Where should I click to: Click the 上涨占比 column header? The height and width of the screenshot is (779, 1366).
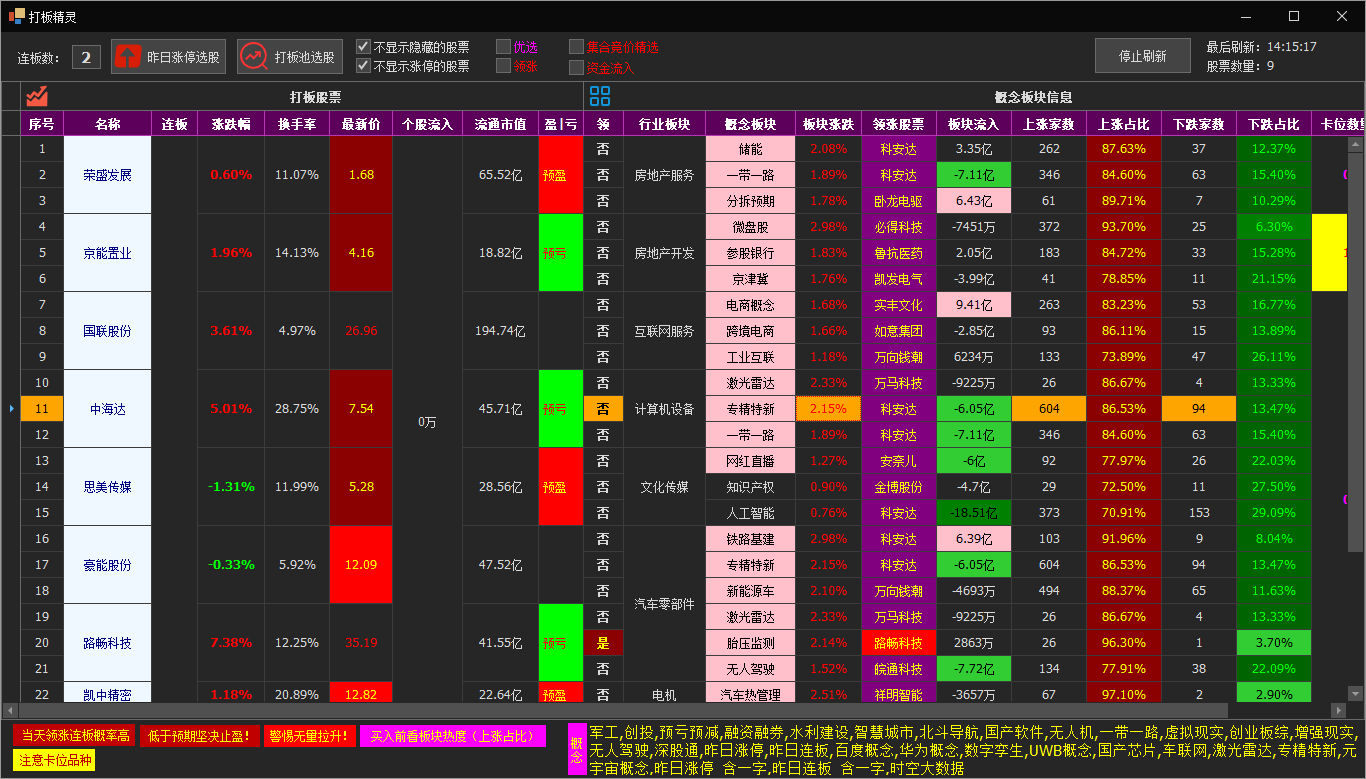[1124, 124]
